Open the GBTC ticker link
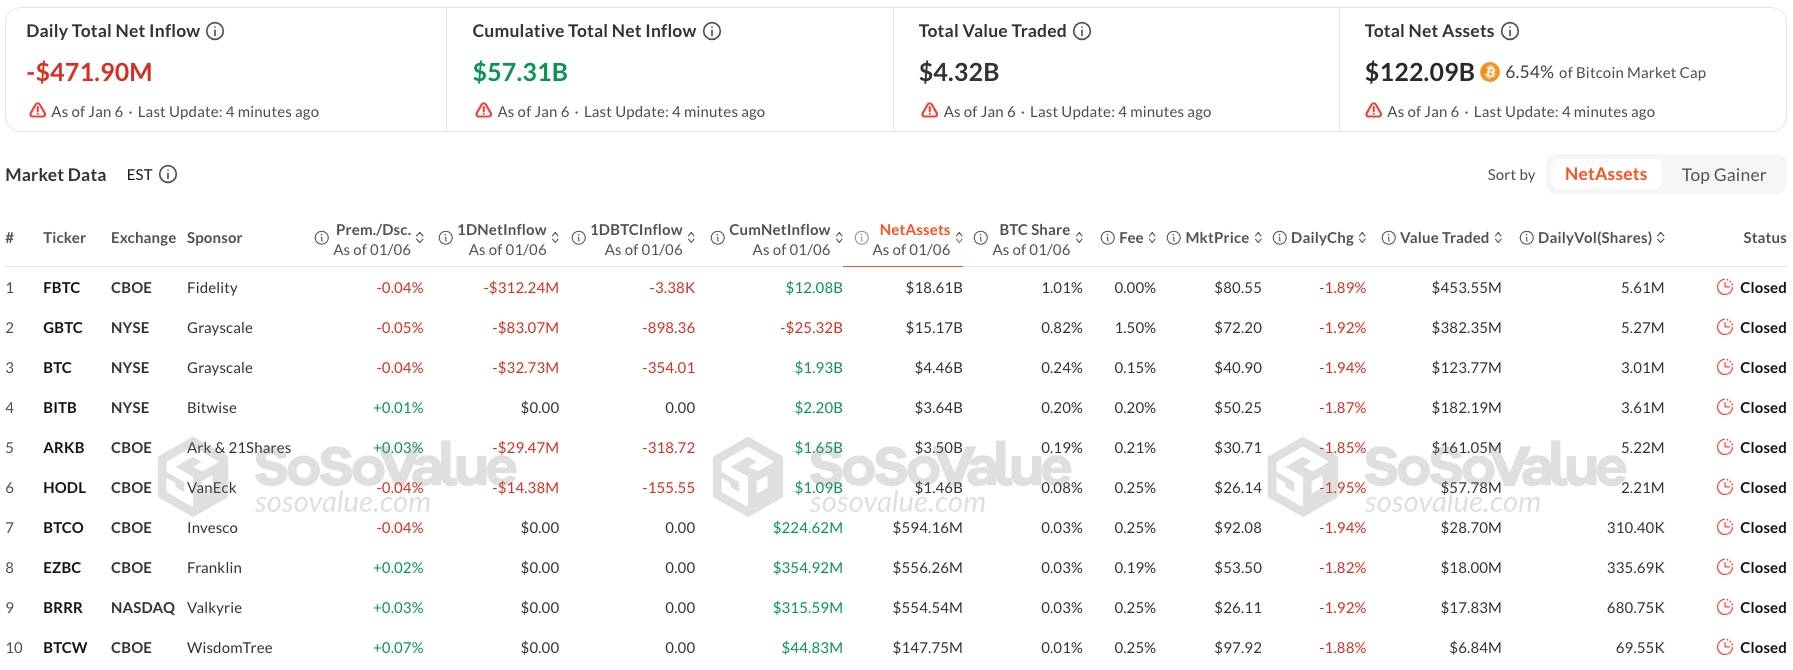1793x670 pixels. tap(62, 328)
